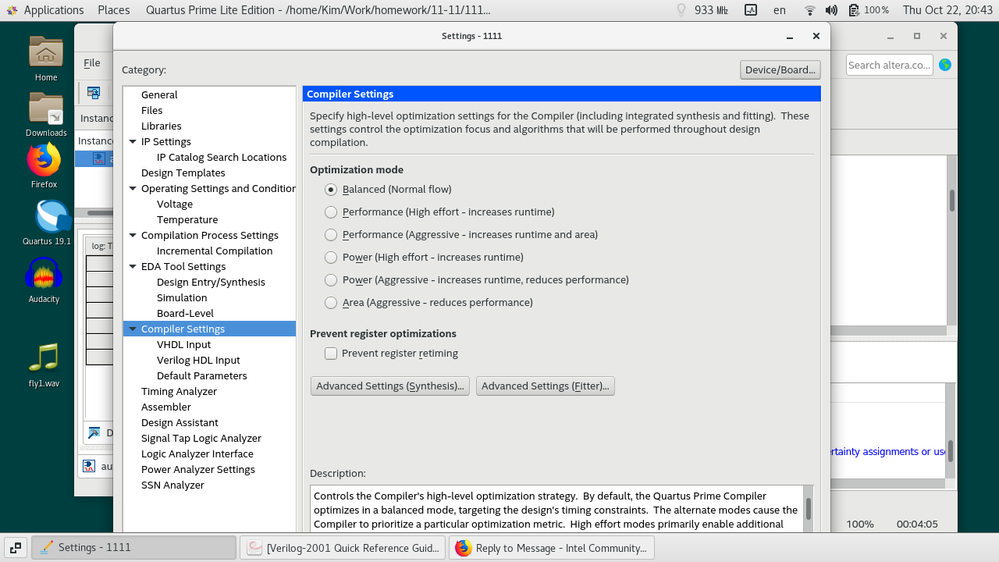Select the General category

[159, 94]
